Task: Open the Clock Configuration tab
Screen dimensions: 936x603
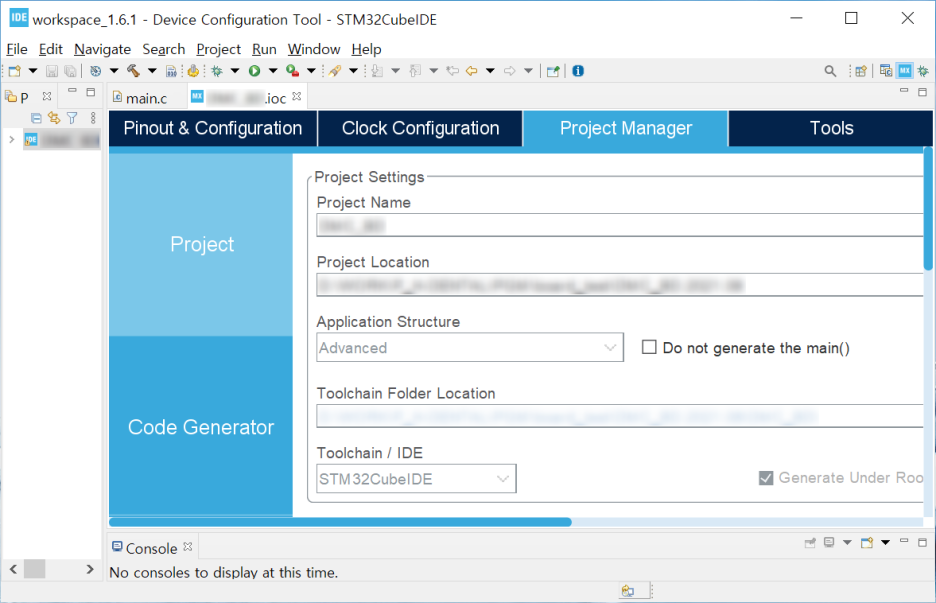Action: (420, 128)
